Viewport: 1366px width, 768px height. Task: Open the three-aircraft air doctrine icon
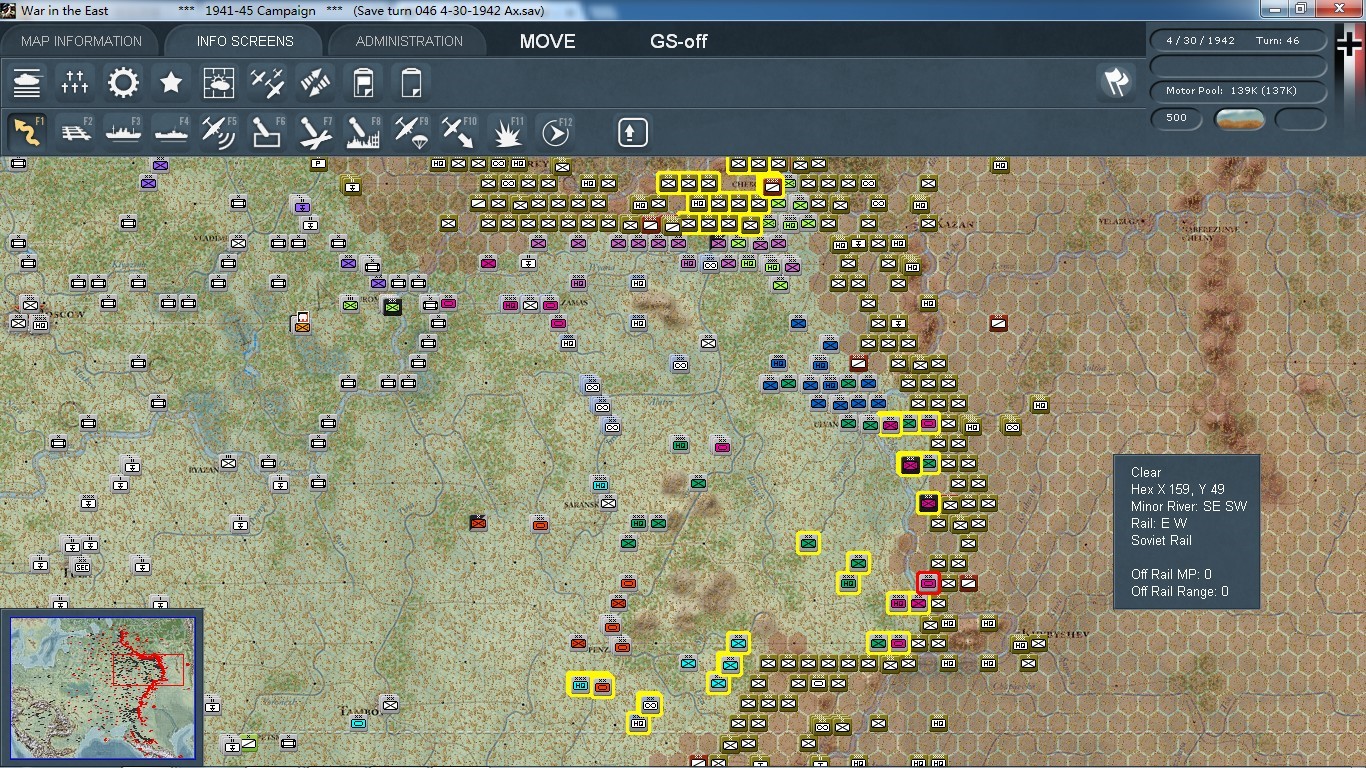tap(267, 82)
